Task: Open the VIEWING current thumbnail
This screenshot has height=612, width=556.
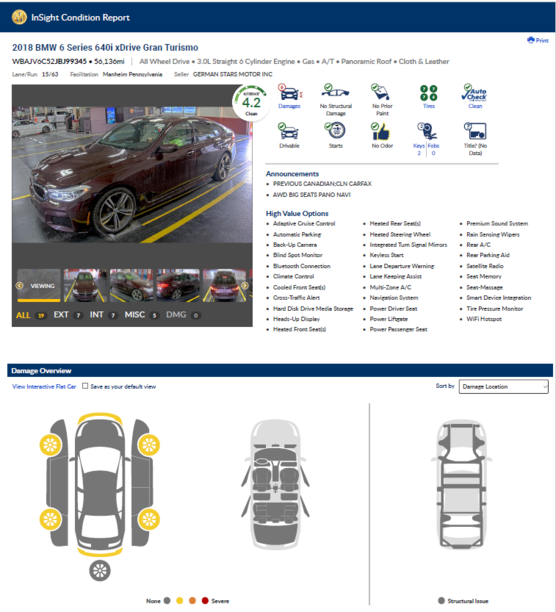Action: coord(39,285)
